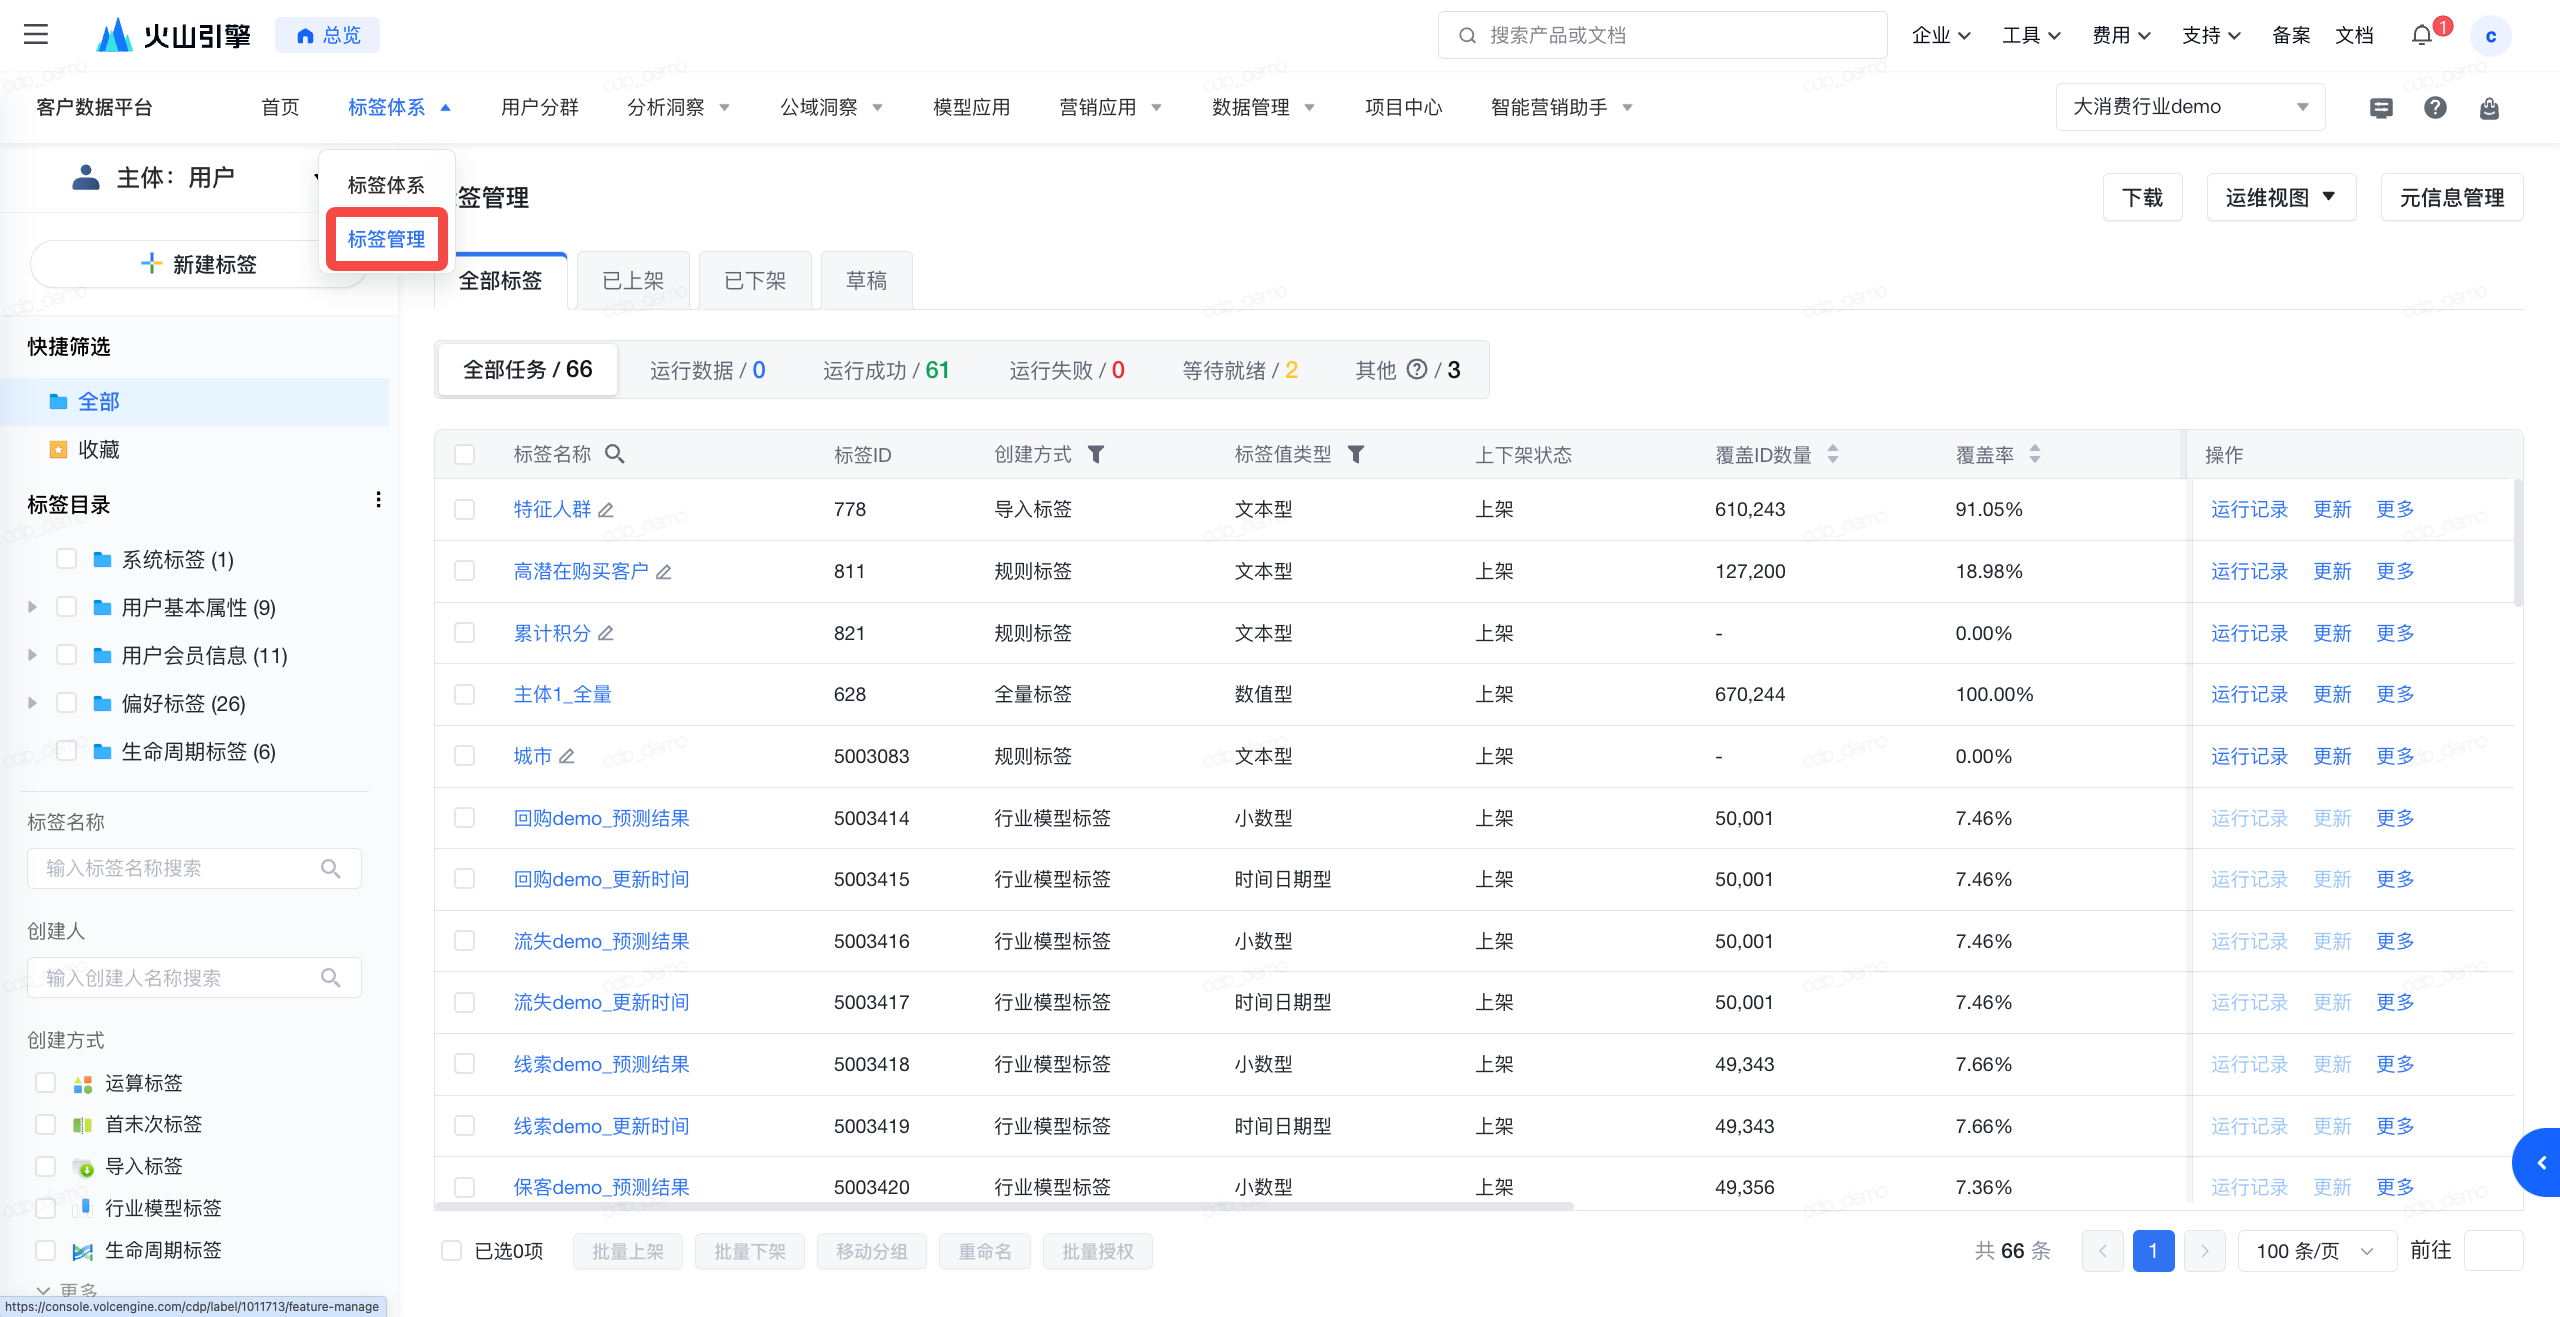Check the 偏好标签 folder checkbox
This screenshot has width=2560, height=1317.
coord(67,702)
